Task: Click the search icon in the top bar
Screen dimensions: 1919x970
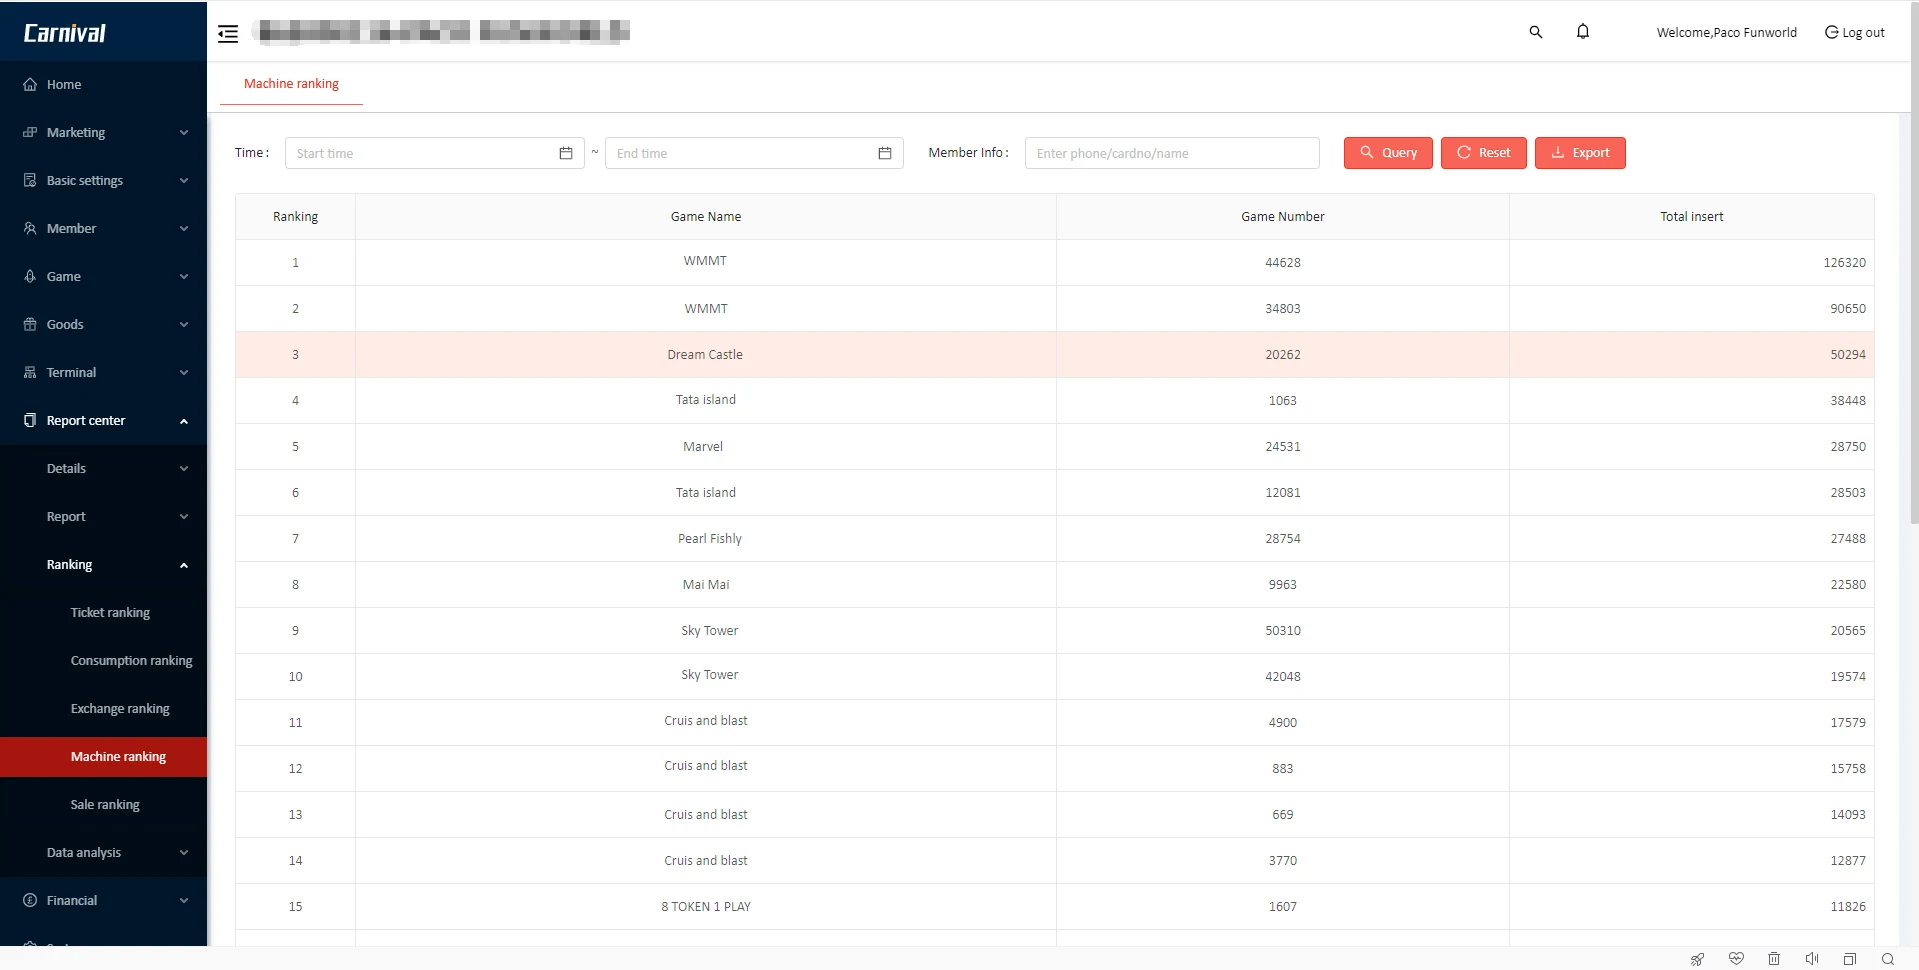Action: click(x=1536, y=31)
